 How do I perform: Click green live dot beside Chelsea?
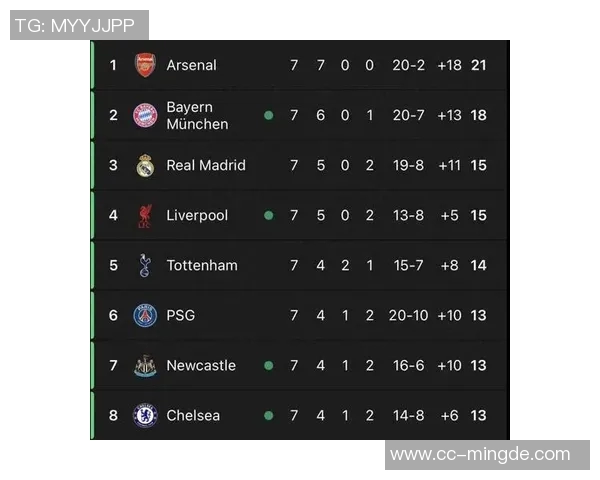pos(268,415)
